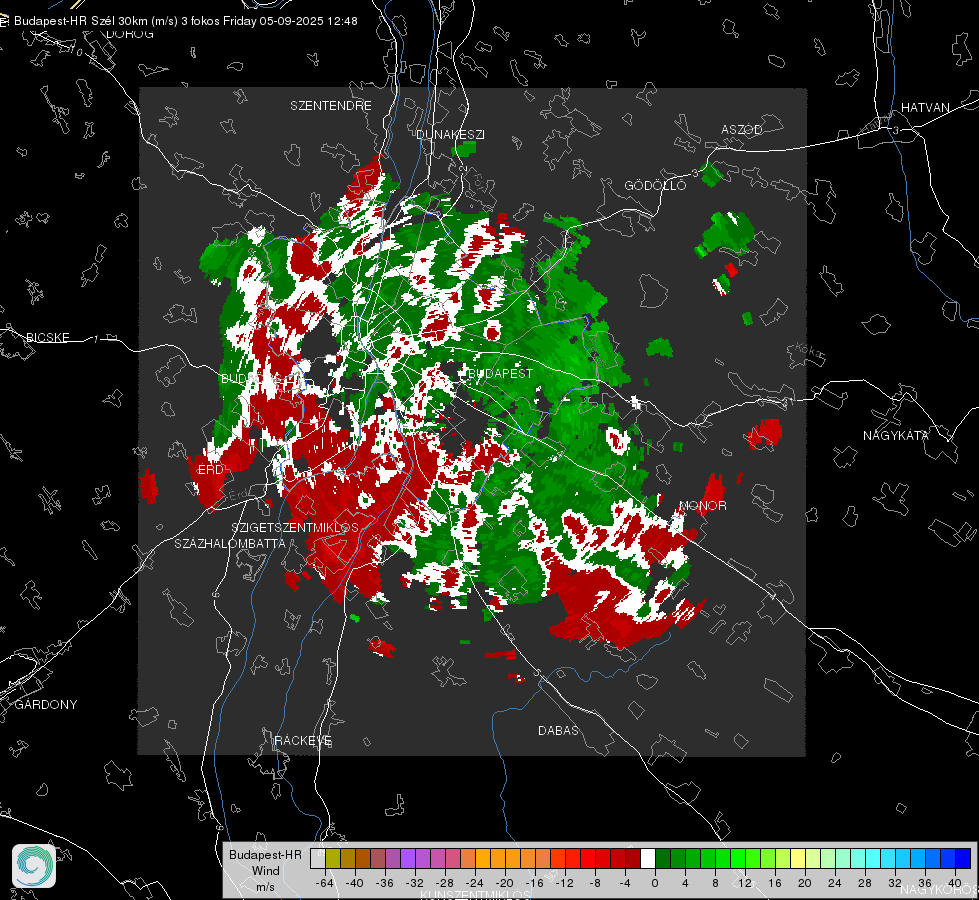Click the GÁRDONY town label
Viewport: 979px width, 900px height.
pyautogui.click(x=46, y=705)
